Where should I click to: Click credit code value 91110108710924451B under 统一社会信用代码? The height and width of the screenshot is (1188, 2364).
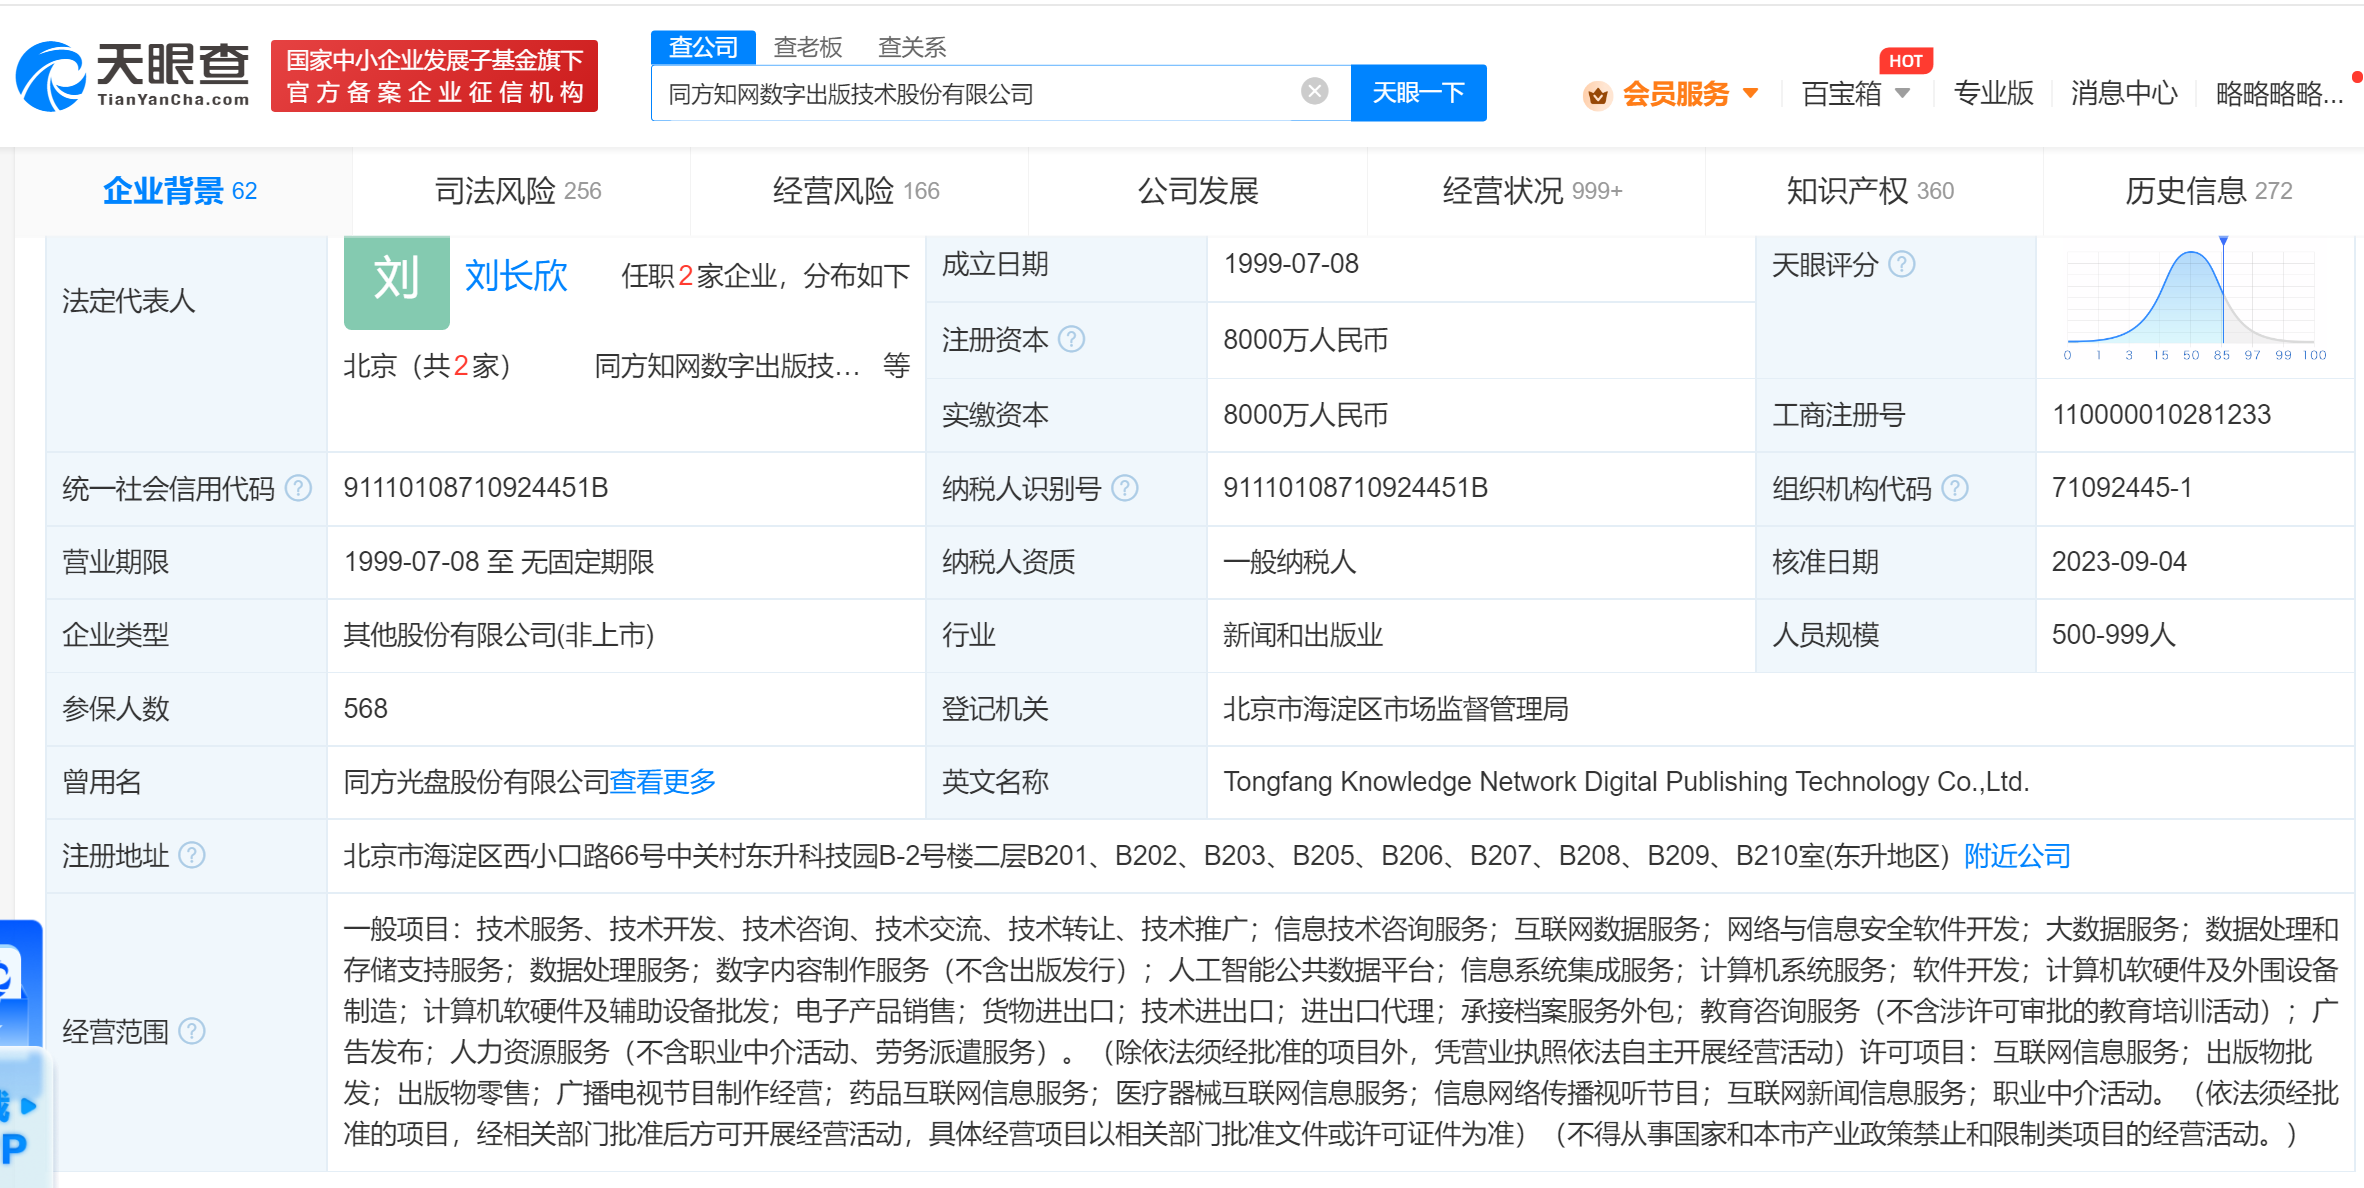click(x=476, y=488)
